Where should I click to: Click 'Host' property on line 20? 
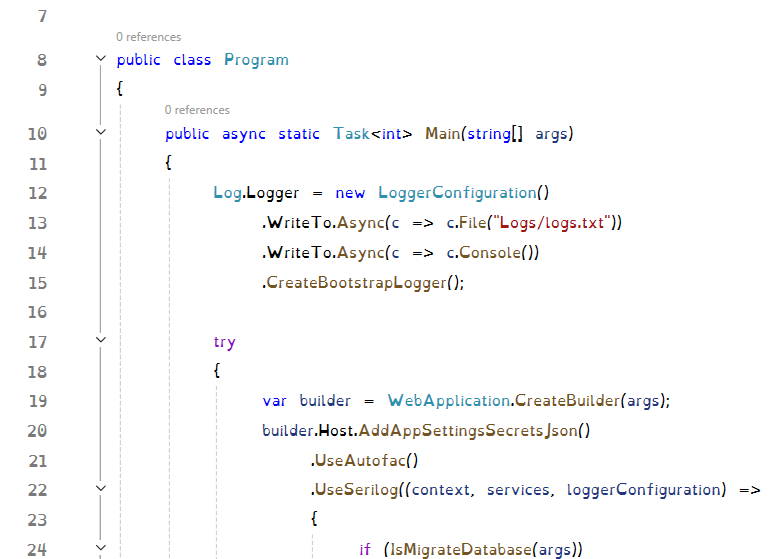click(335, 430)
